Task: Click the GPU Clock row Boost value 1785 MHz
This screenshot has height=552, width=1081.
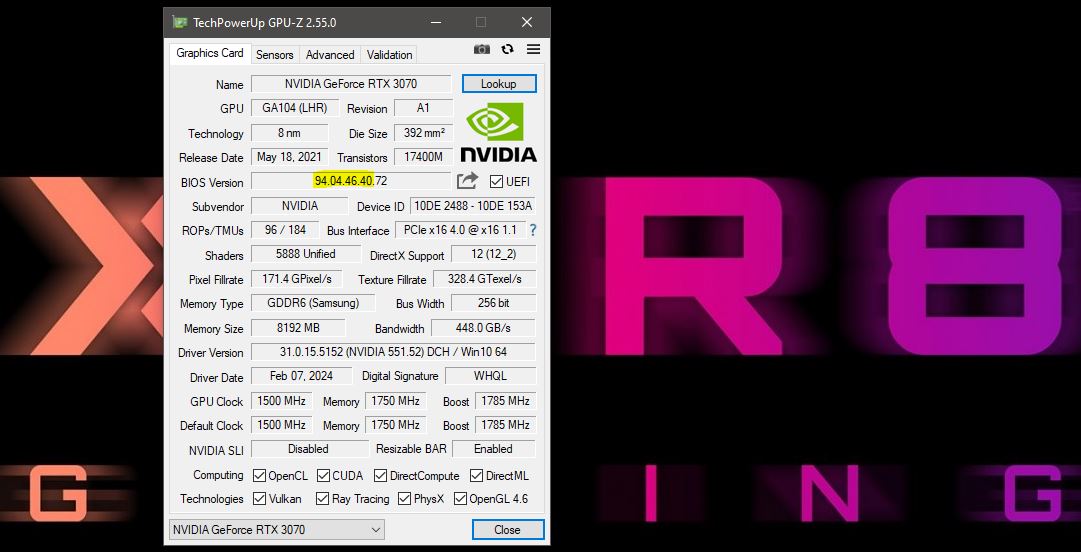Action: [x=505, y=400]
